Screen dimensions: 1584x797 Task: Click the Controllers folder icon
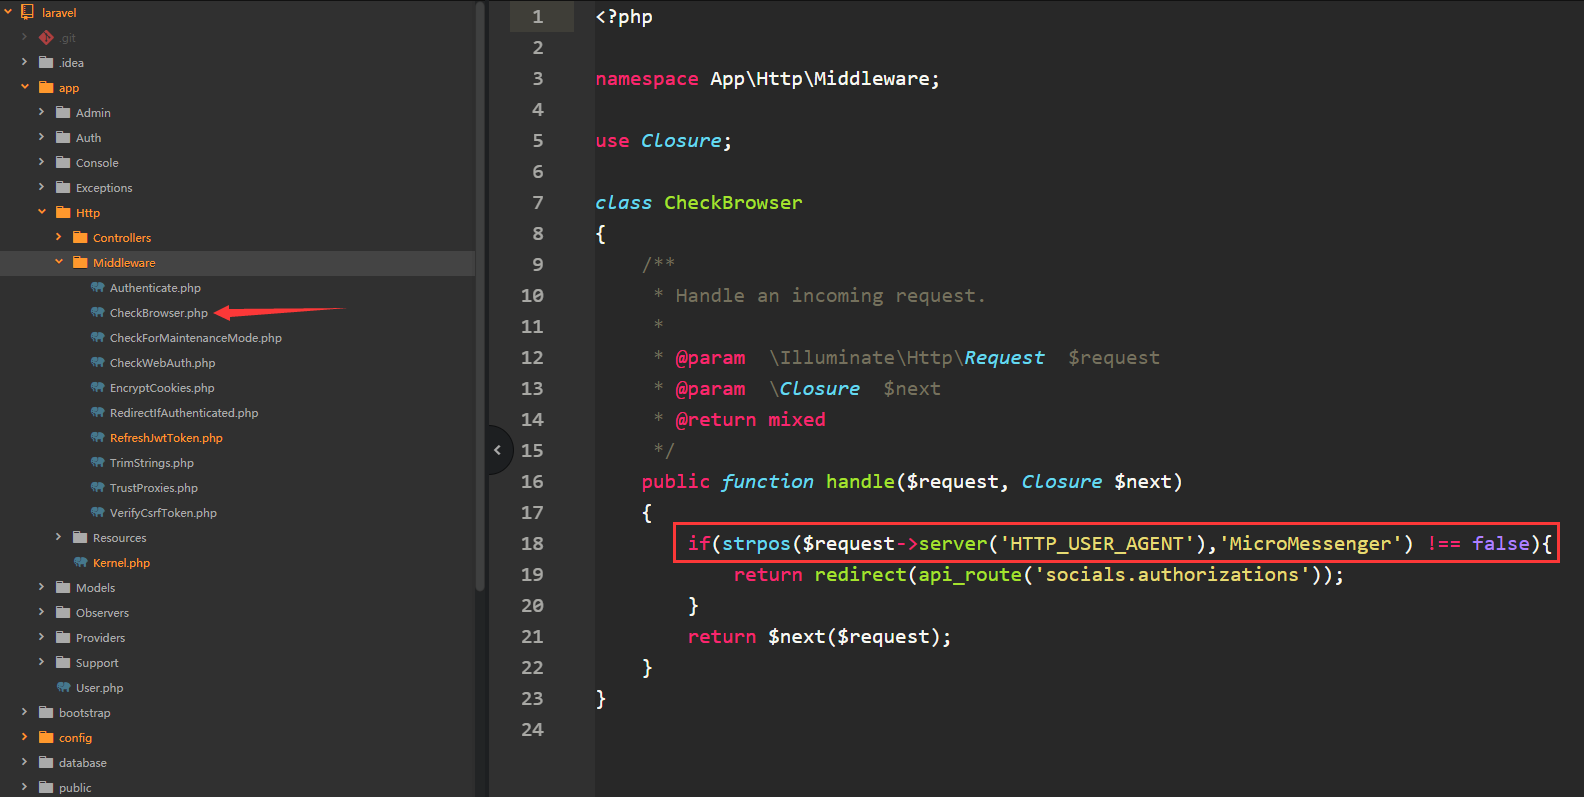pos(80,237)
